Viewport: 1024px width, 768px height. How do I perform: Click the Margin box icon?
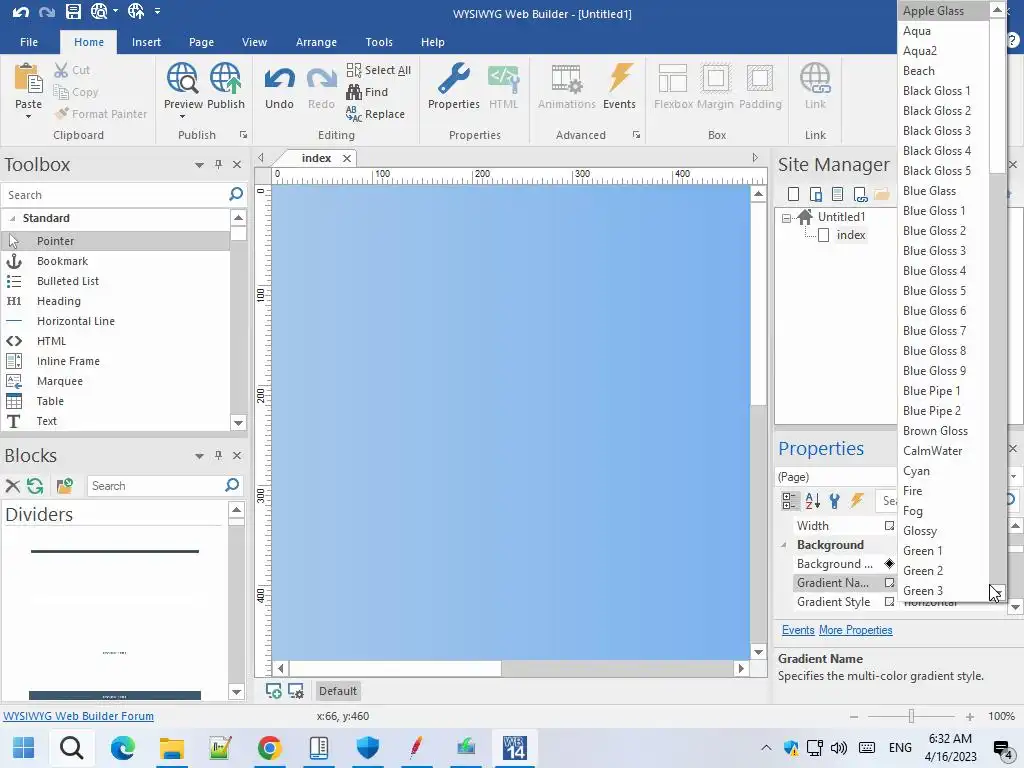point(715,78)
